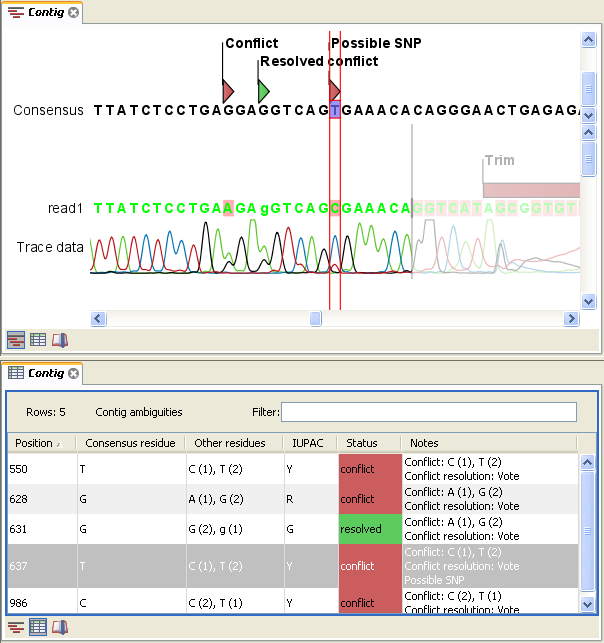This screenshot has width=604, height=643.
Task: Click the Possible SNP annotation arrow
Action: point(335,91)
